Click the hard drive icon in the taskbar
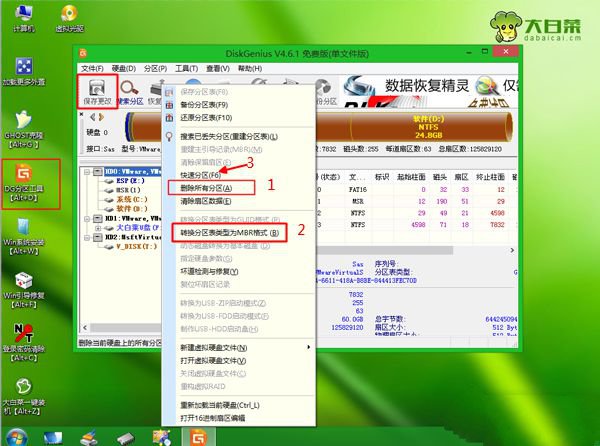The width and height of the screenshot is (600, 446). pos(126,438)
